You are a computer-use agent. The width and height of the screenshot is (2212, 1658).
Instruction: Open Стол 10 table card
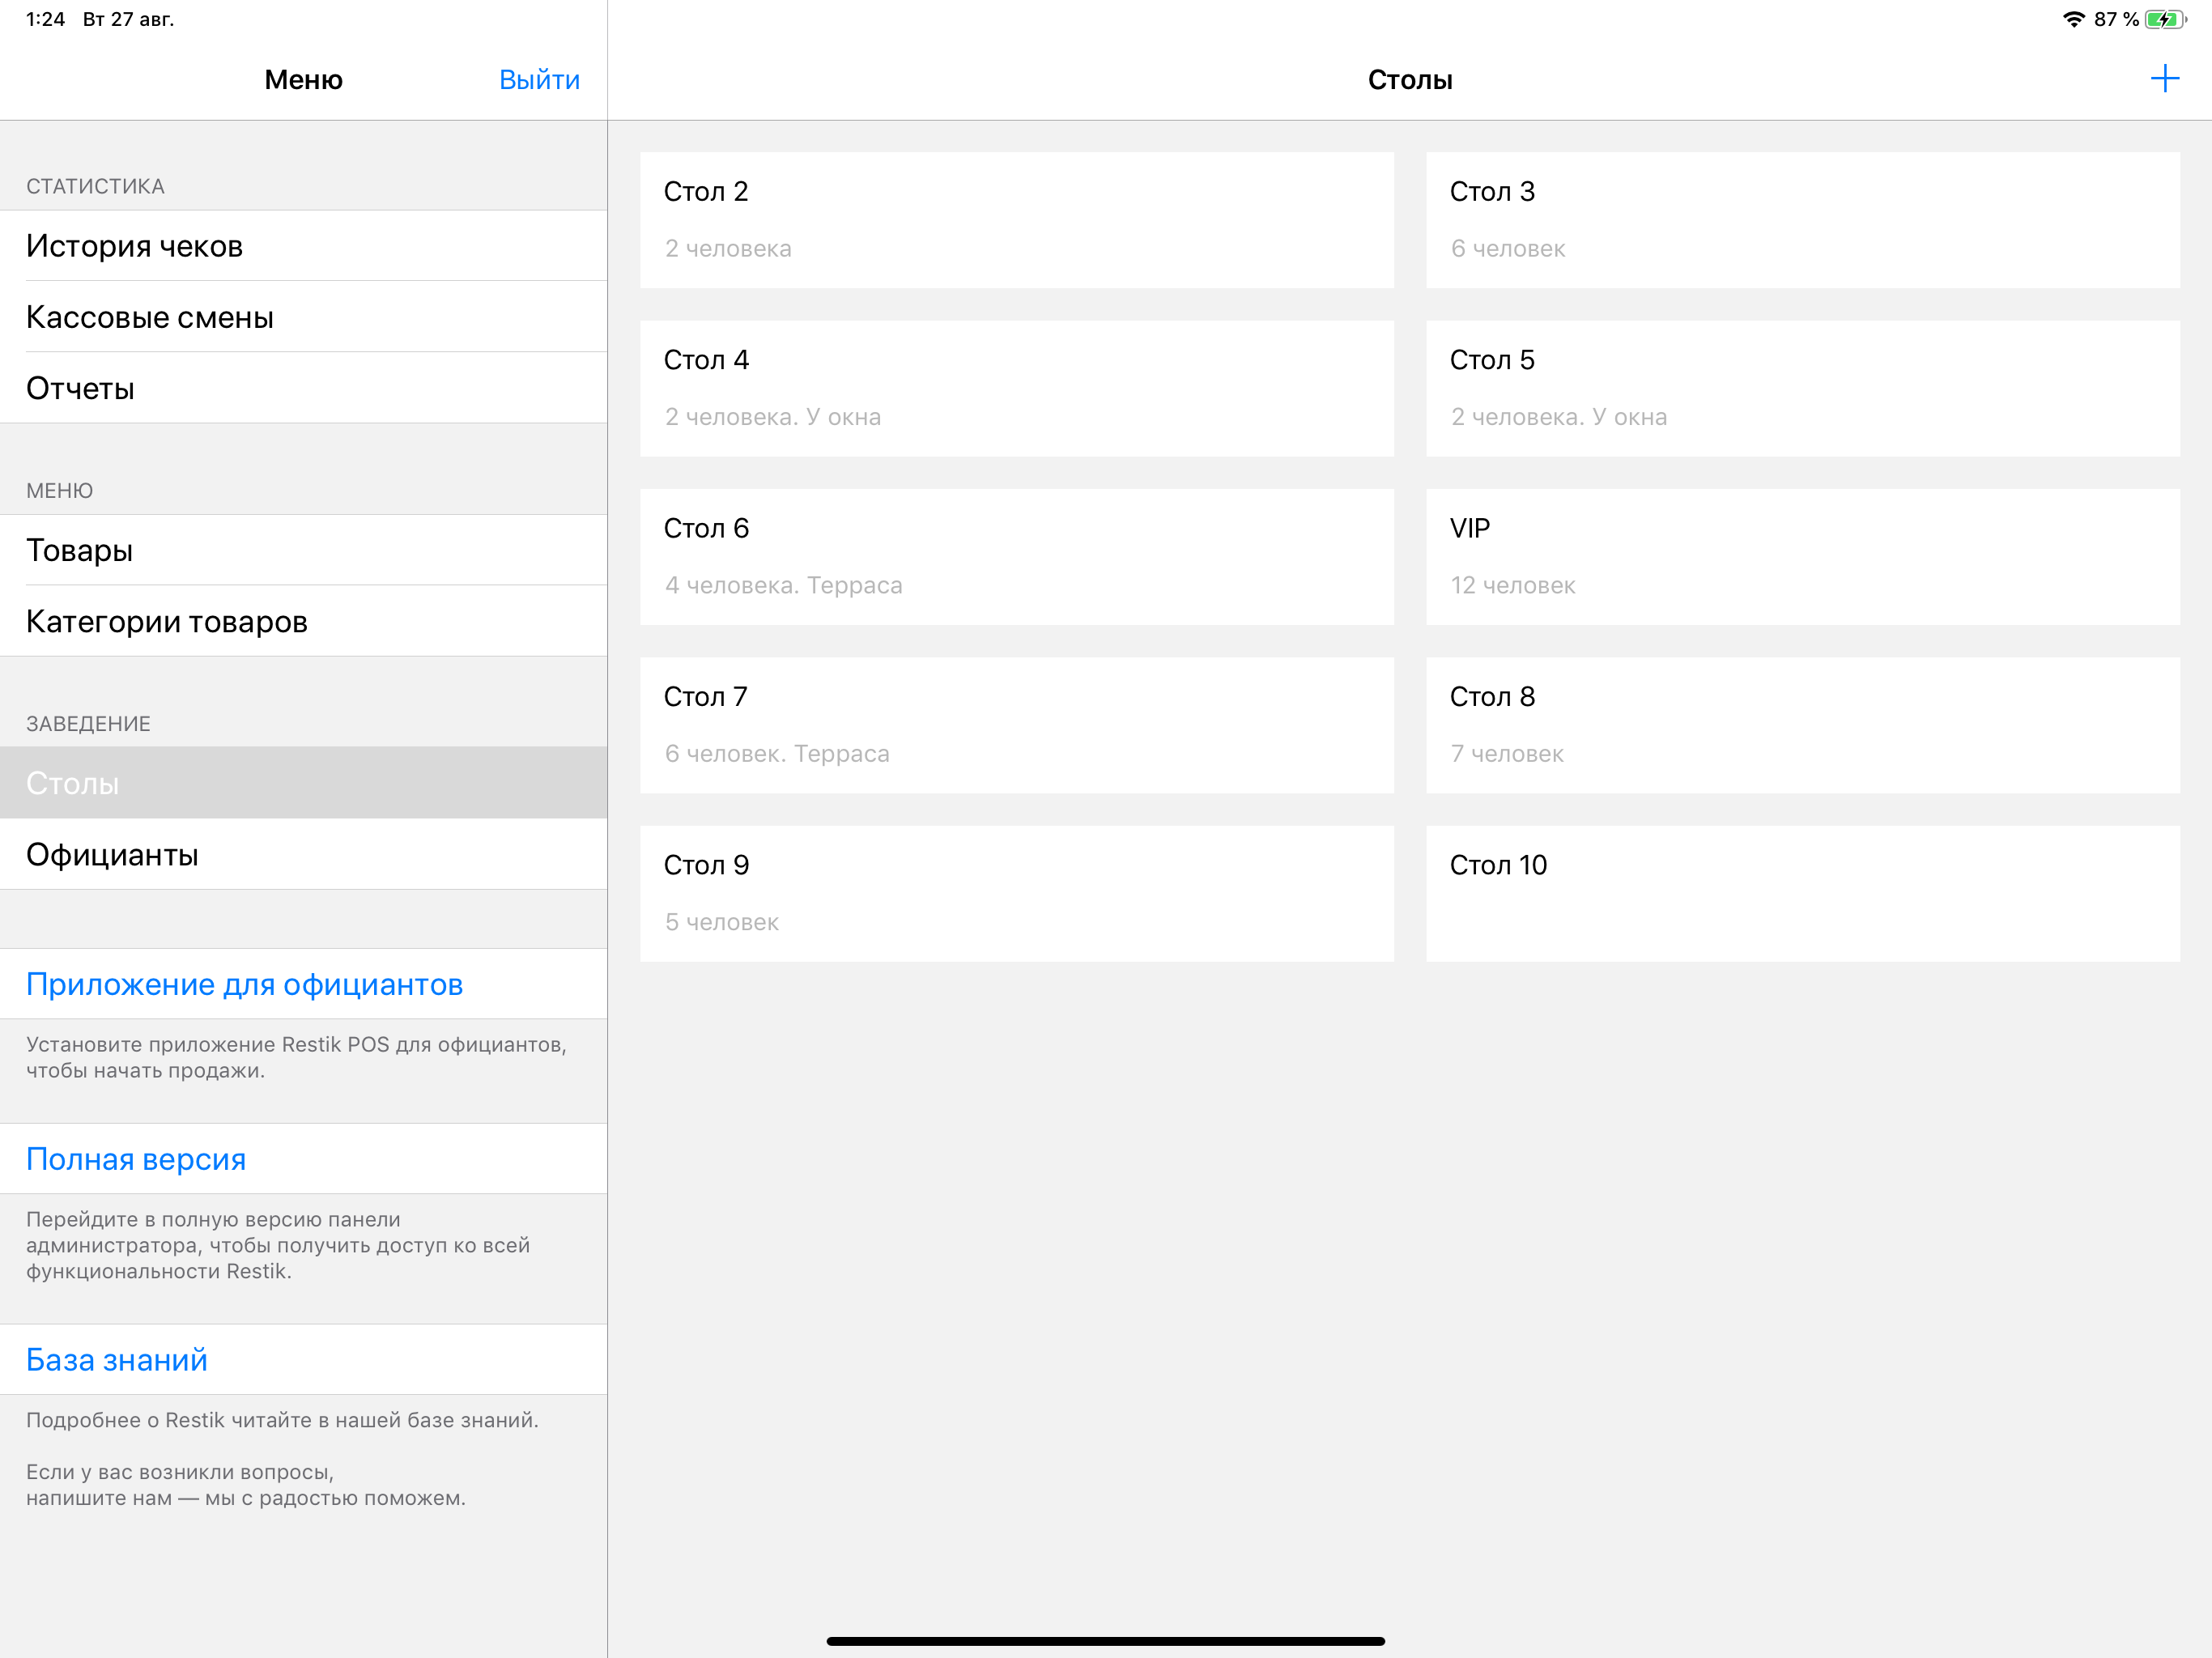click(x=1802, y=893)
